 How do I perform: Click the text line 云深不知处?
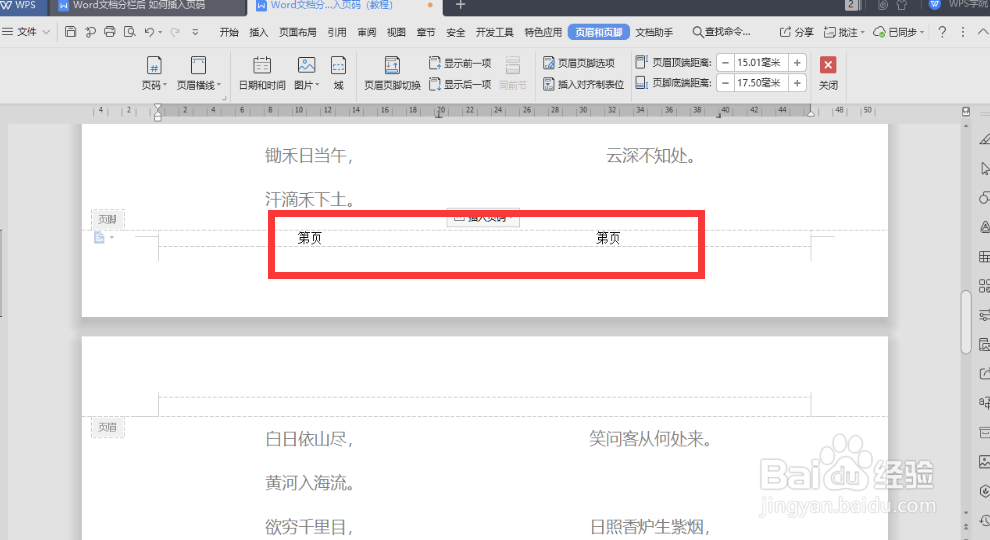point(650,156)
